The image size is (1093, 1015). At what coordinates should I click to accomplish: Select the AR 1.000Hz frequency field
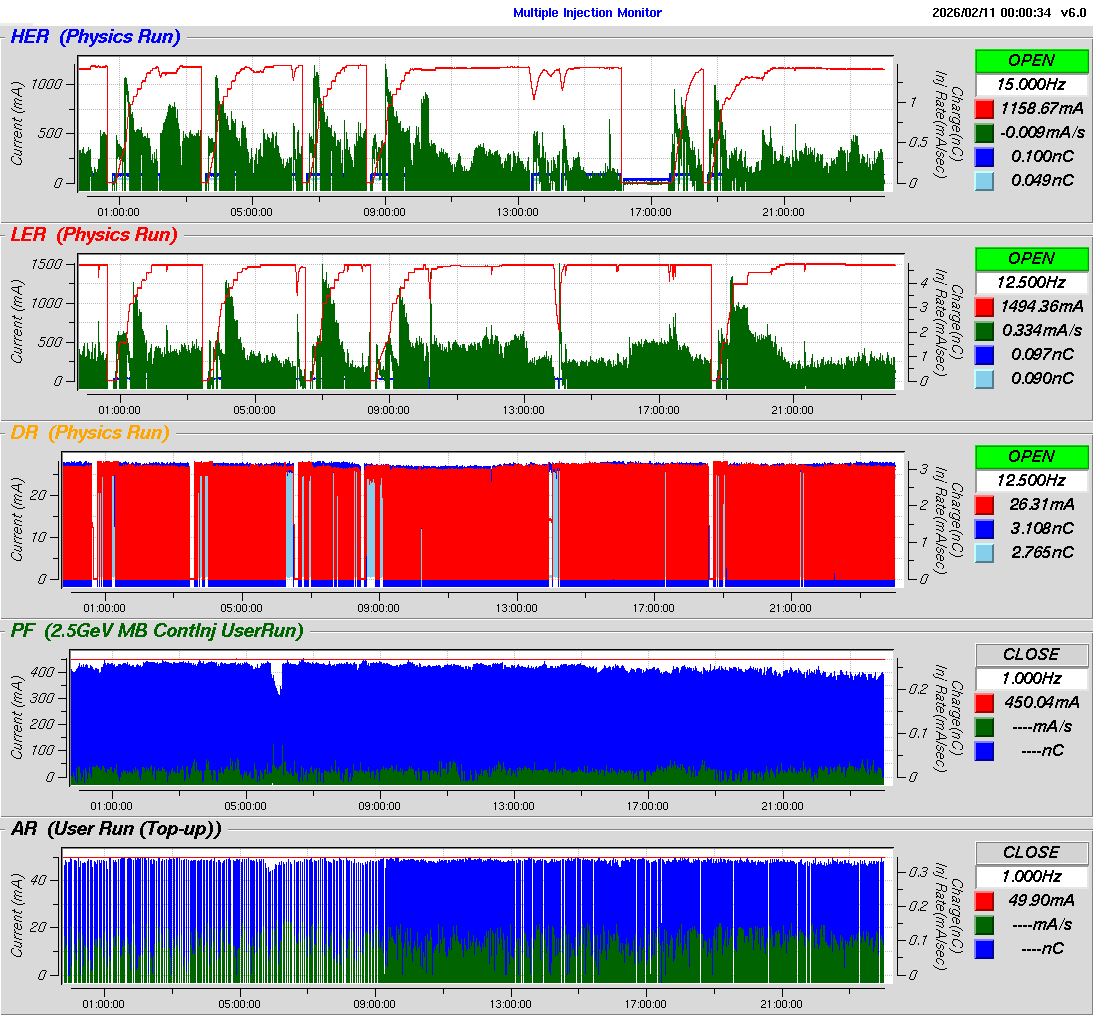click(1031, 876)
